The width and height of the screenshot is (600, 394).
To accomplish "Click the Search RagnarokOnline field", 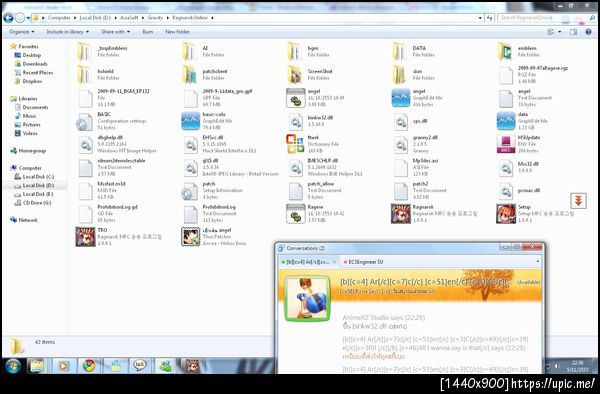I will tap(547, 18).
